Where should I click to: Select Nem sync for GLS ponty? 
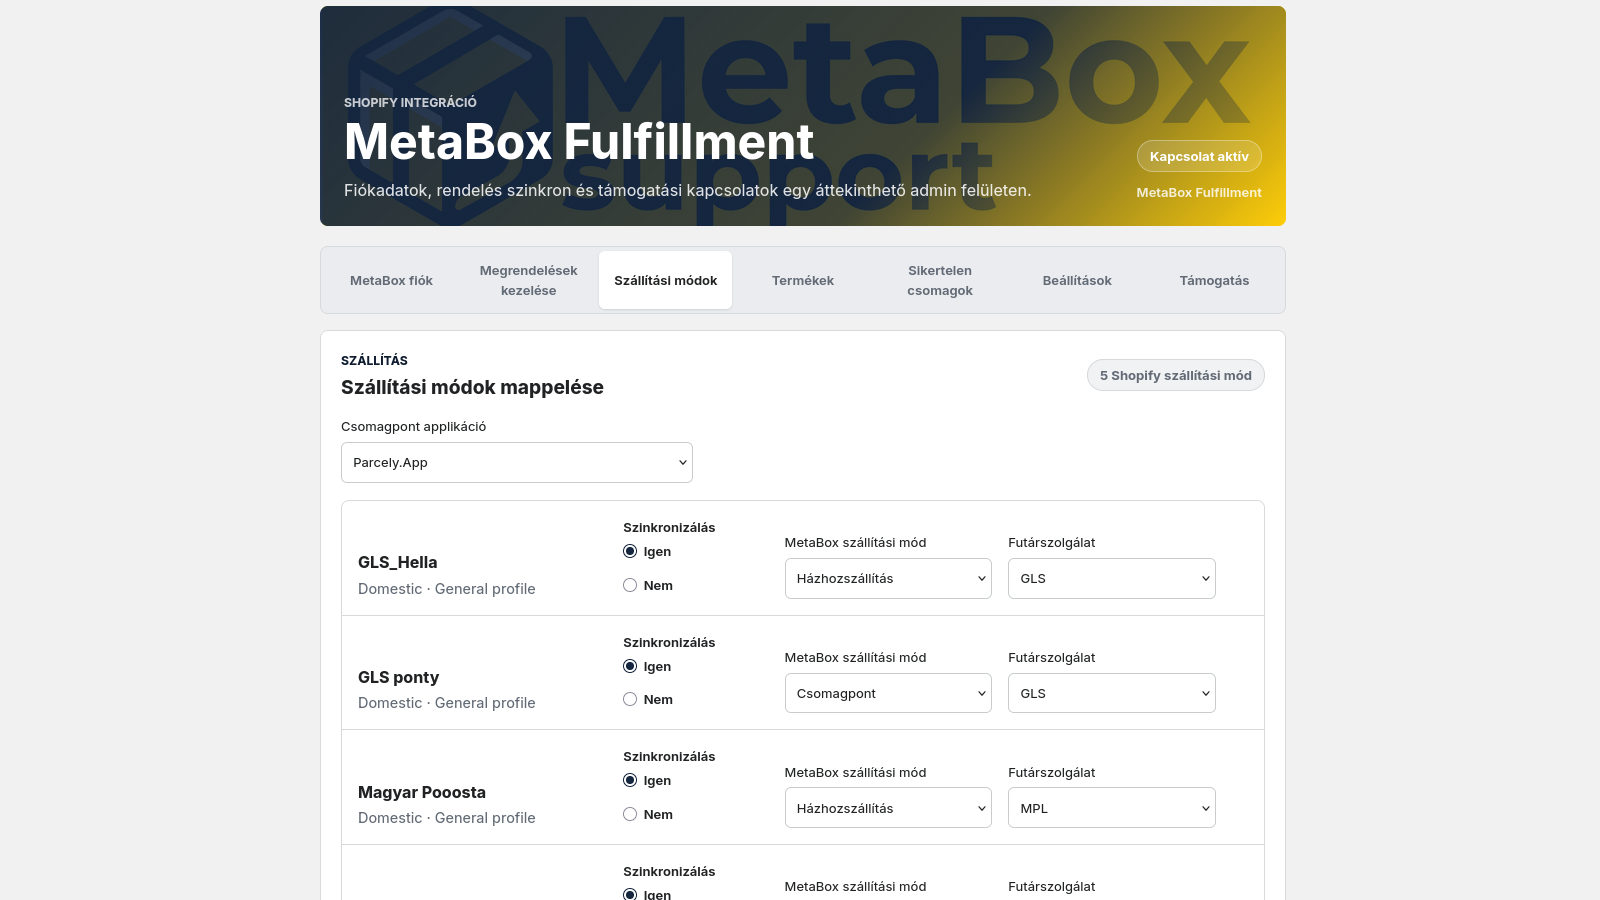[630, 699]
